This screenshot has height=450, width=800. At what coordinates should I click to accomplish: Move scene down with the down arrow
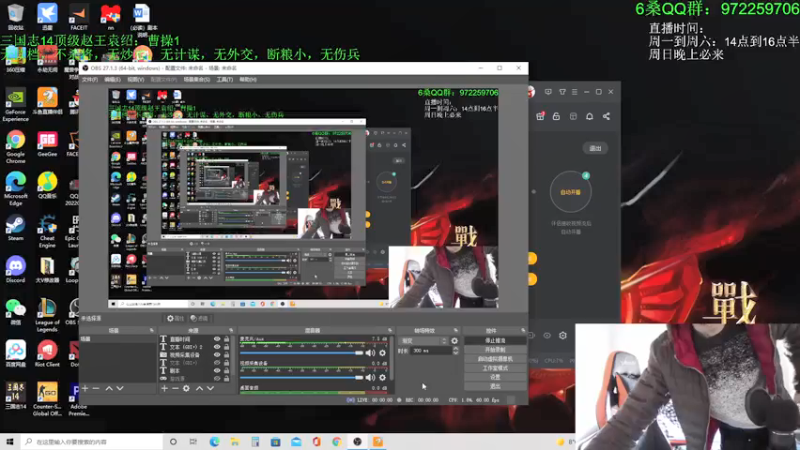(120, 388)
